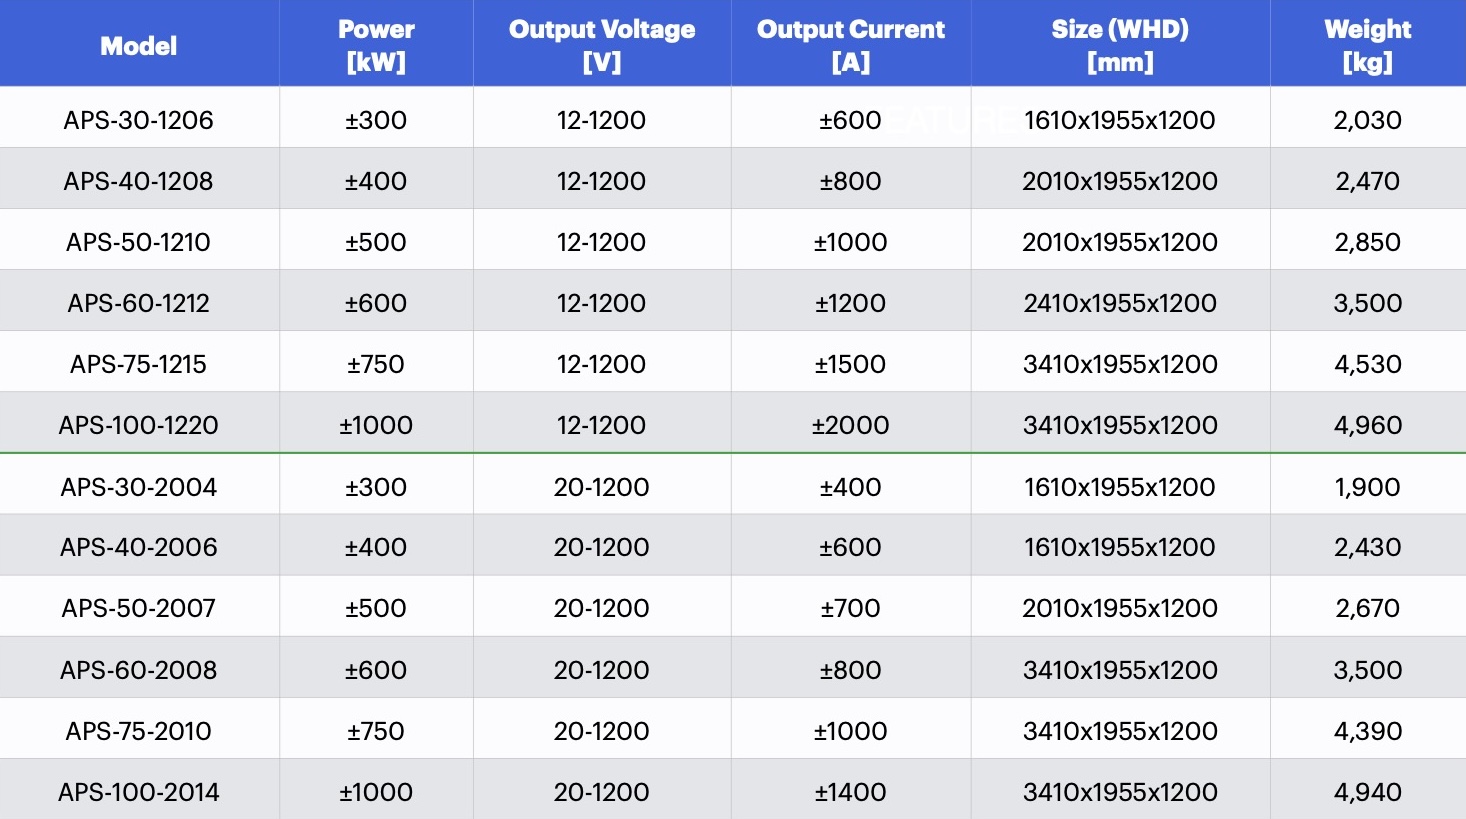Screen dimensions: 1466x819
Task: Click the APS-100-1220 model cell
Action: point(139,425)
